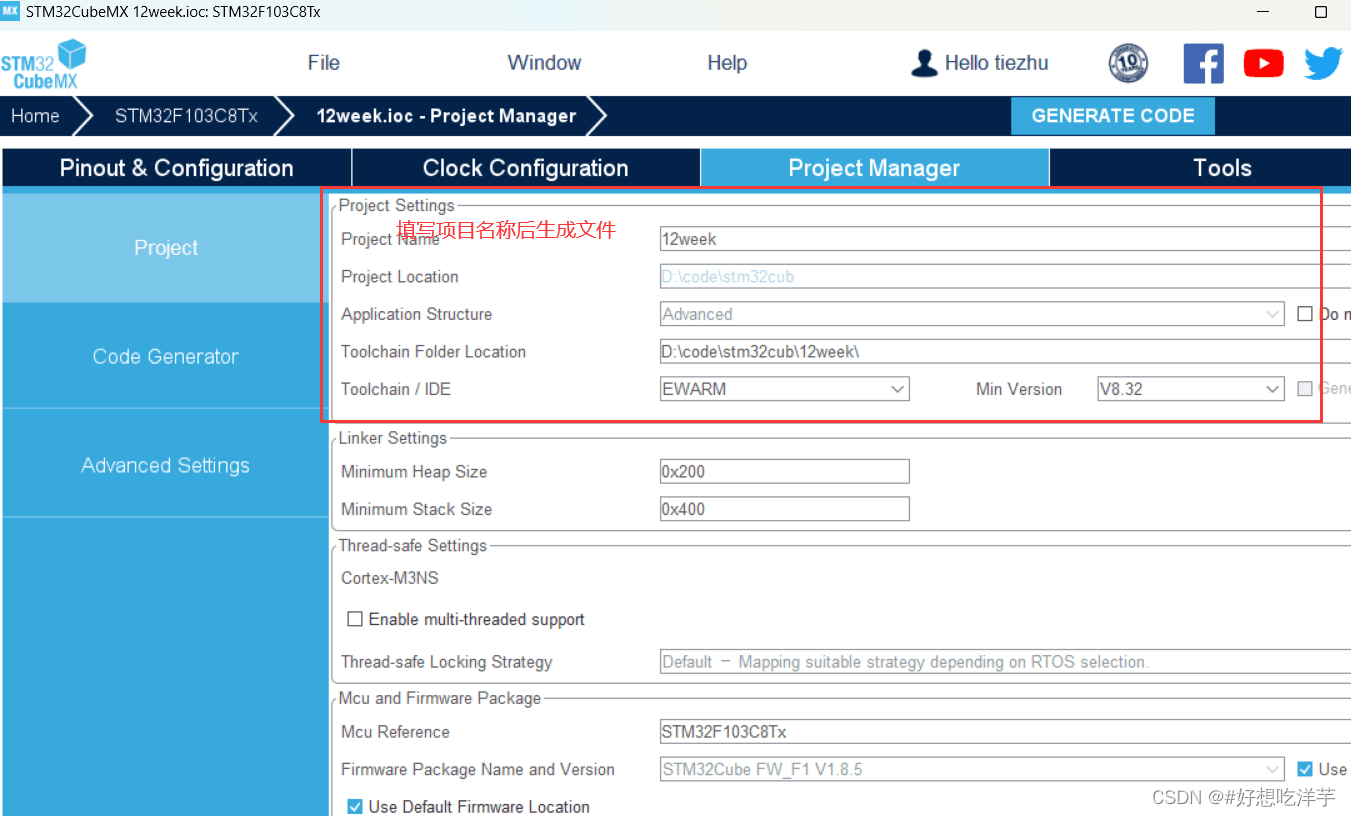Minimize the STM32CubeMX window

click(x=1264, y=12)
